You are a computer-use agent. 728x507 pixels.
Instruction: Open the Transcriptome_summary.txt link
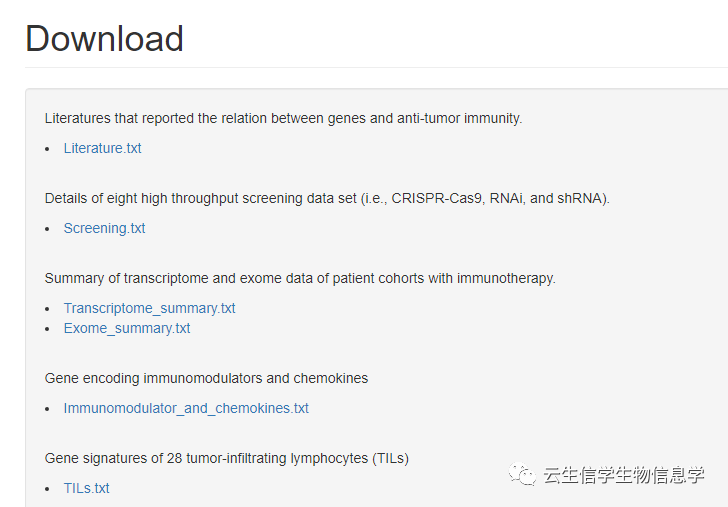[x=149, y=308]
